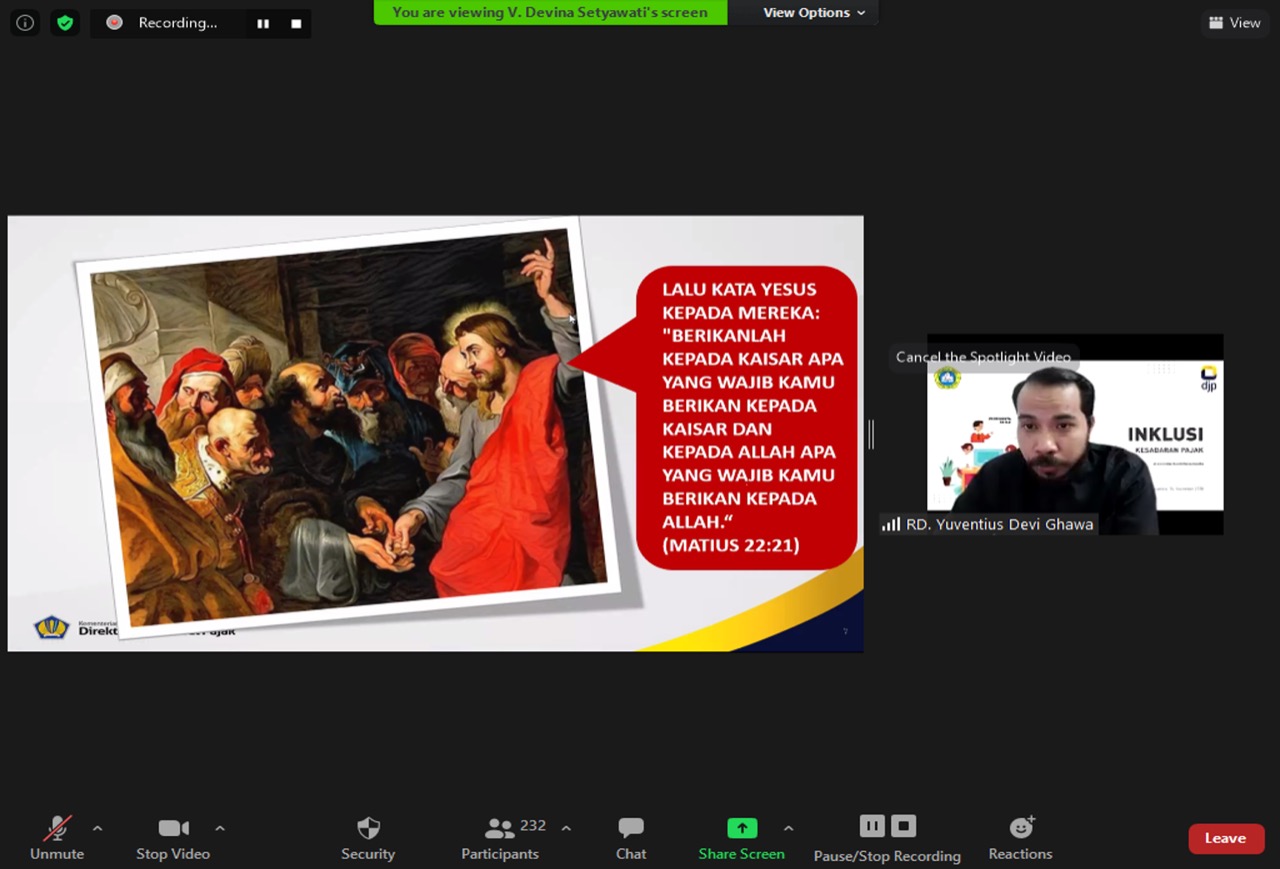The image size is (1280, 869).
Task: Open the Reactions emoji menu
Action: tap(1020, 837)
